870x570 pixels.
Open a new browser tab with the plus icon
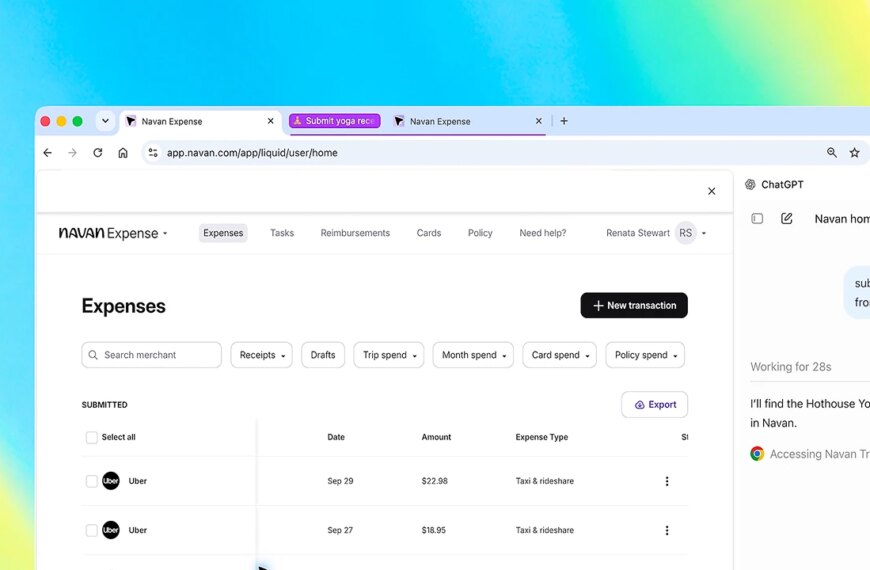click(564, 121)
